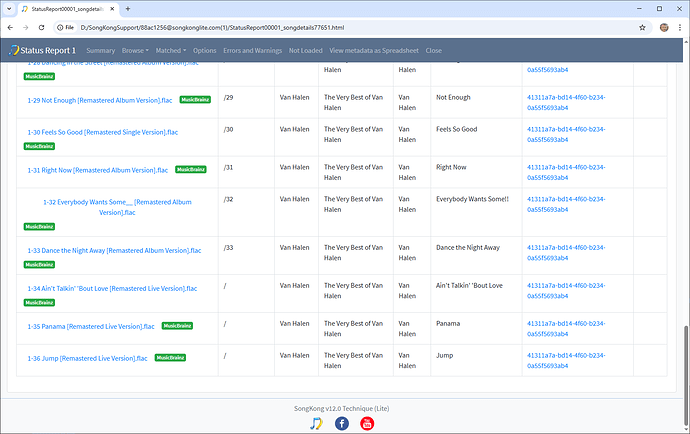Open a new browser tab
Viewport: 690px width, 434px height.
click(x=127, y=8)
